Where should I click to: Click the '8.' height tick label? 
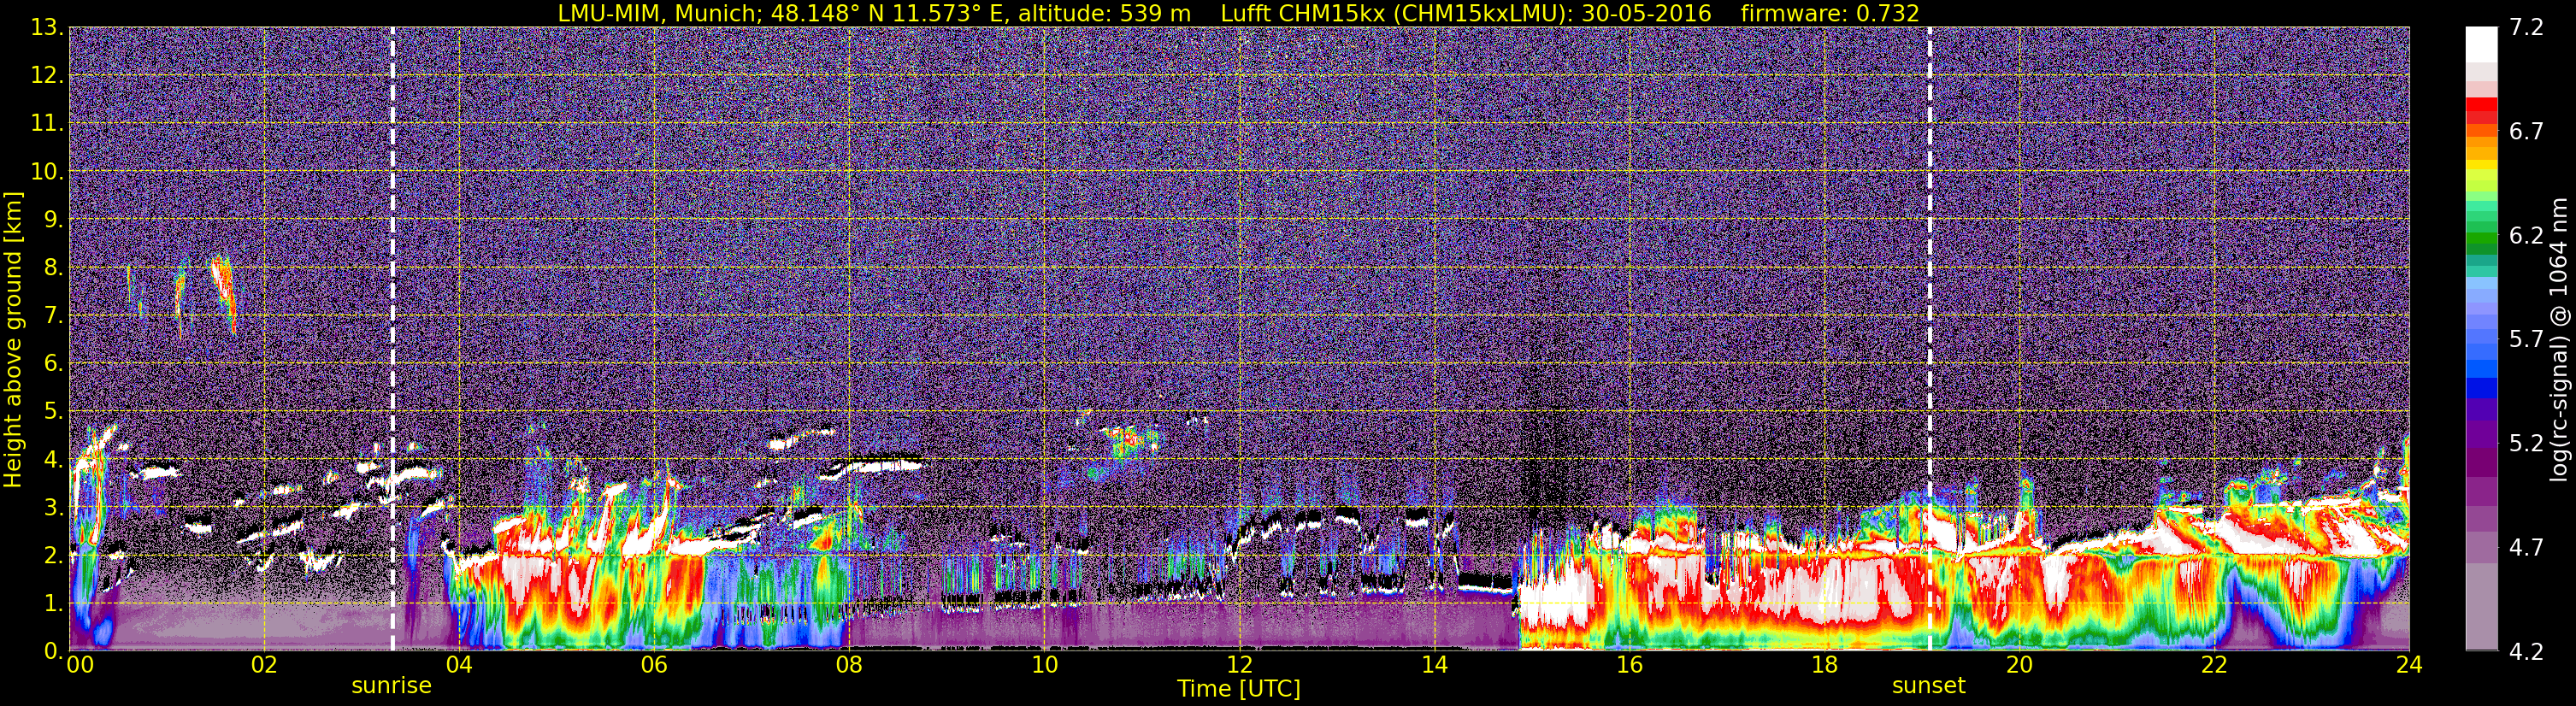[x=54, y=268]
